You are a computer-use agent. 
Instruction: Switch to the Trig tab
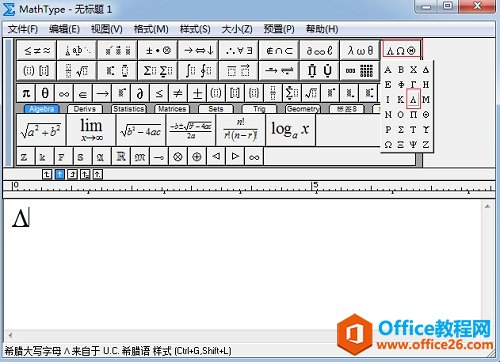(259, 109)
